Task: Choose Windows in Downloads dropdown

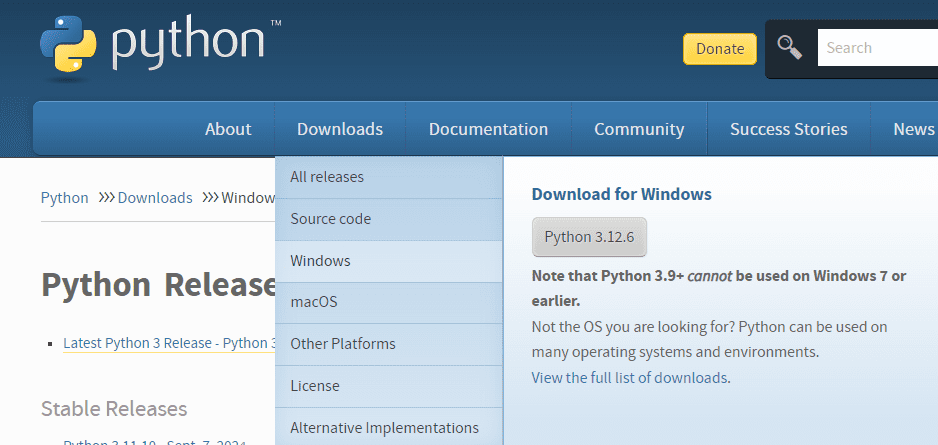Action: point(389,261)
